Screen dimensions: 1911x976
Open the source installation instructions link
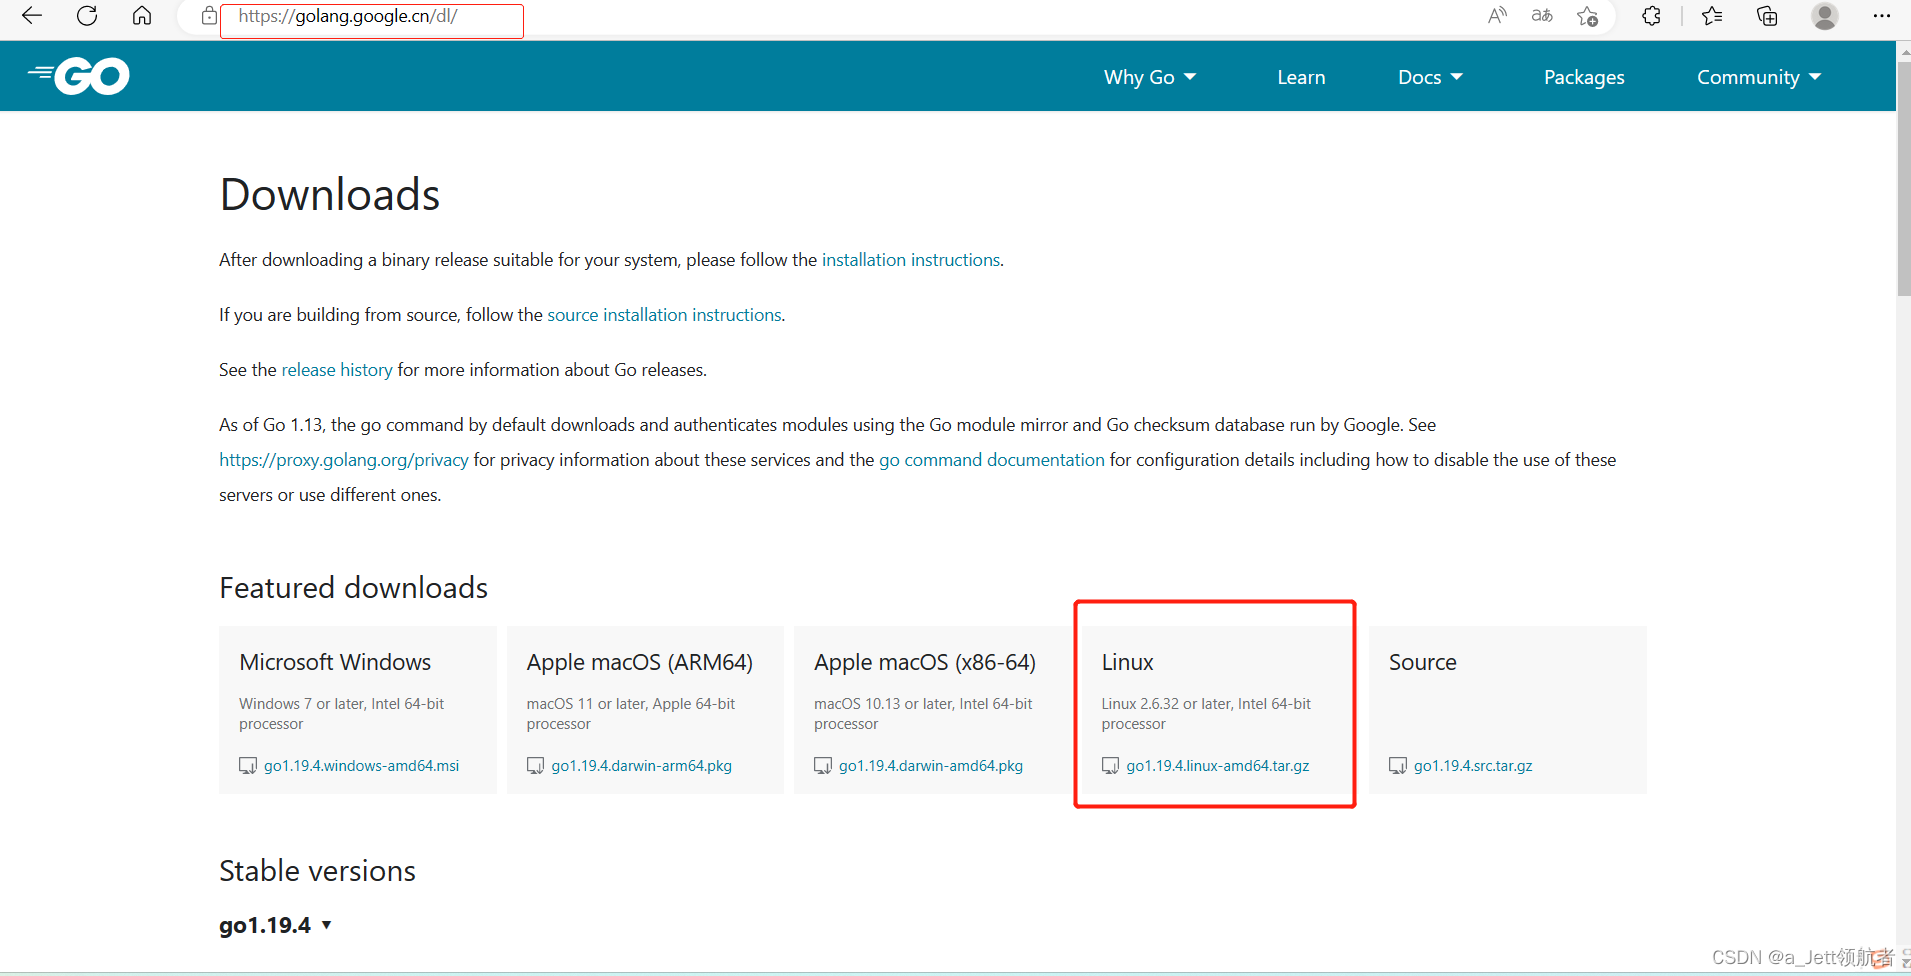(x=665, y=315)
